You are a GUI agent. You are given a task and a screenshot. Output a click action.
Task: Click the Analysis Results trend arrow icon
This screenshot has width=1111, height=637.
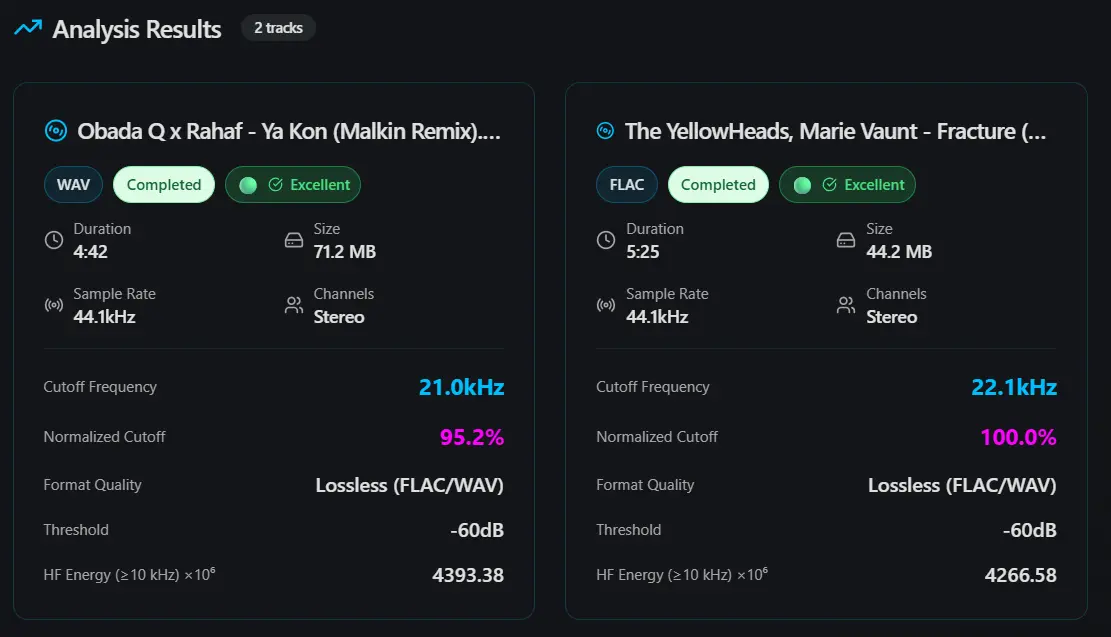(28, 28)
